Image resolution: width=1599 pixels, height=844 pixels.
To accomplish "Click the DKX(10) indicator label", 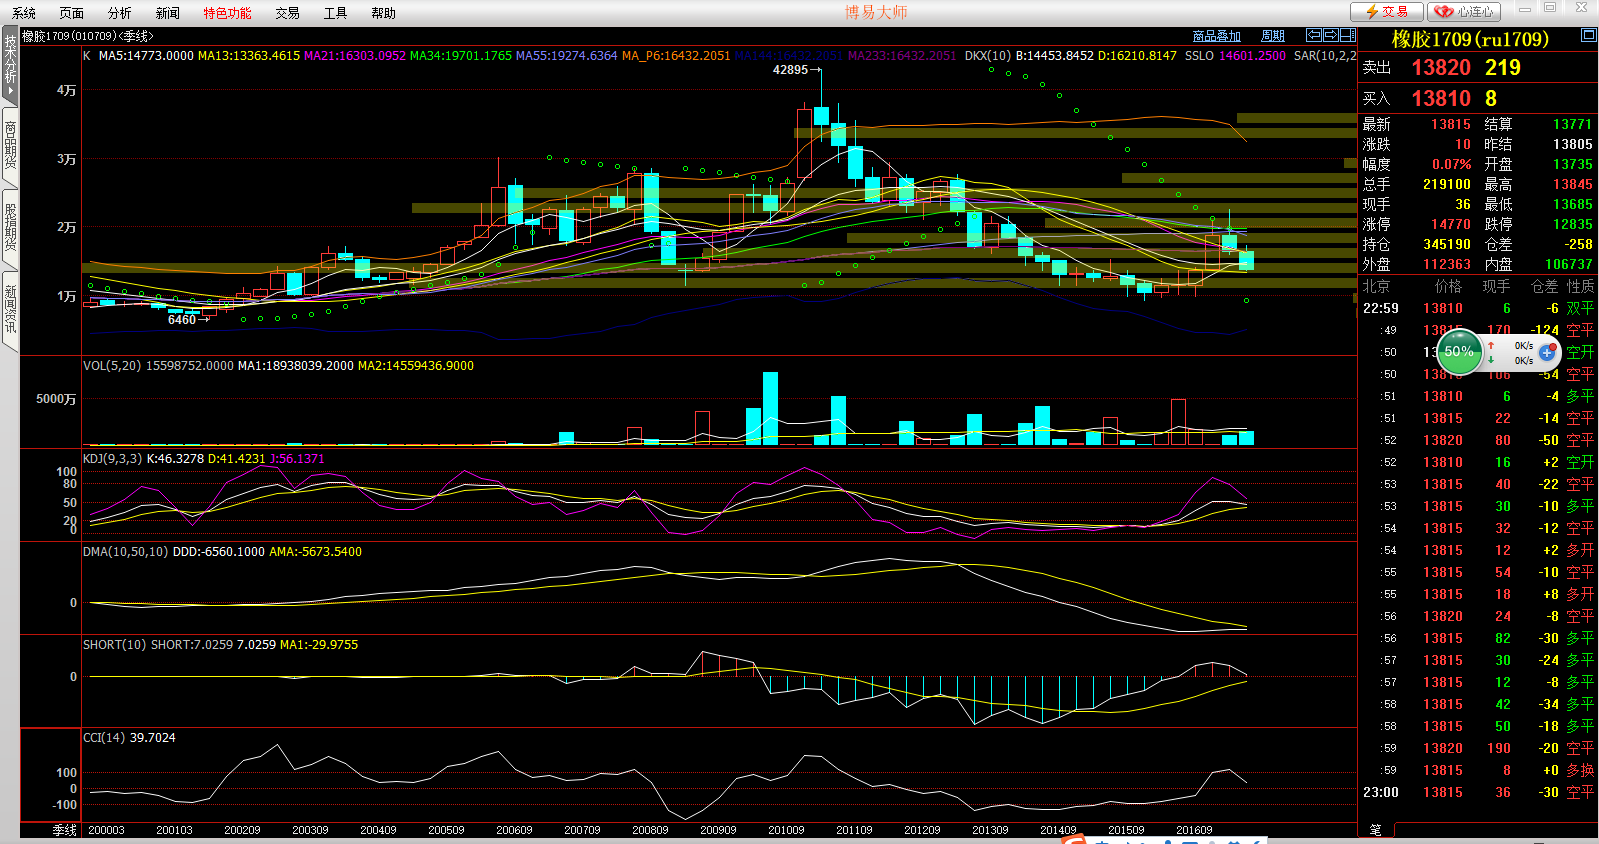I will [x=988, y=56].
